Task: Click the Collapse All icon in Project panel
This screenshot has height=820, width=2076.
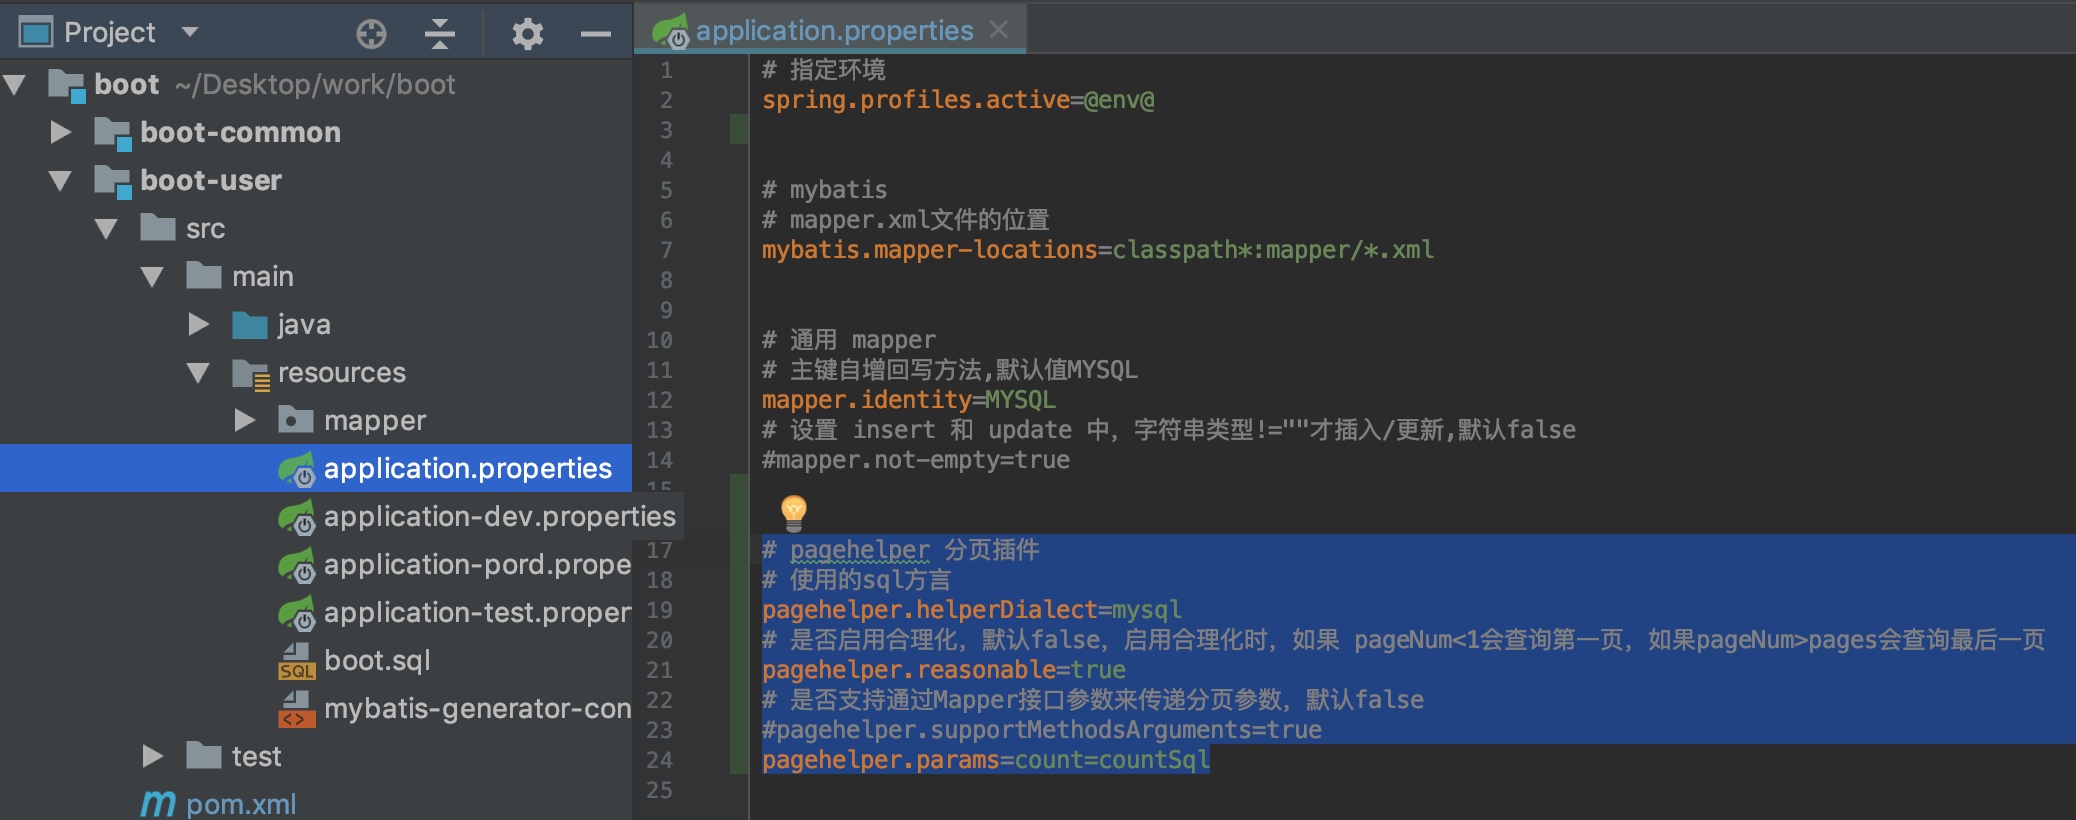Action: tap(437, 33)
